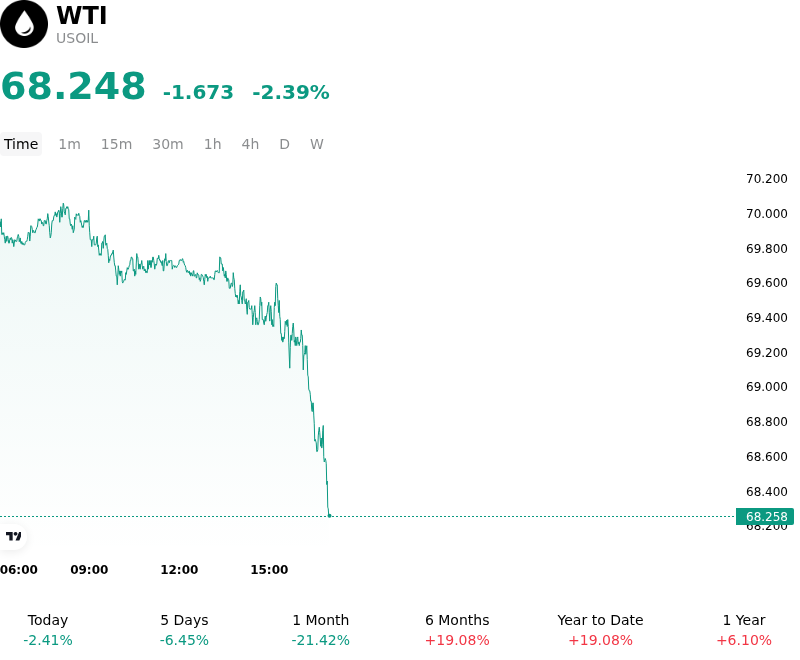Image resolution: width=800 pixels, height=660 pixels.
Task: Show 5 Days performance range
Action: point(184,630)
